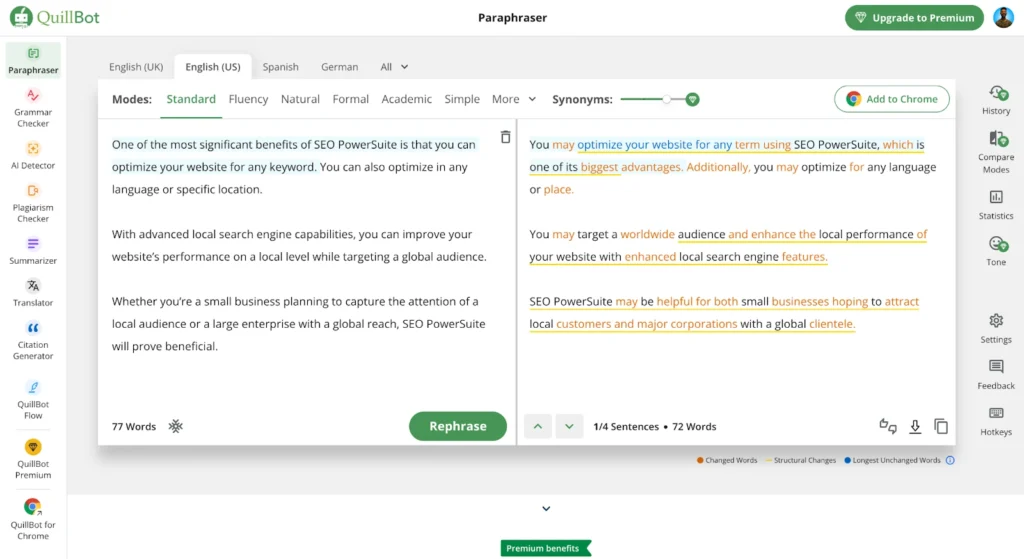
Task: Expand the chevron above Premium benefits
Action: [x=546, y=509]
